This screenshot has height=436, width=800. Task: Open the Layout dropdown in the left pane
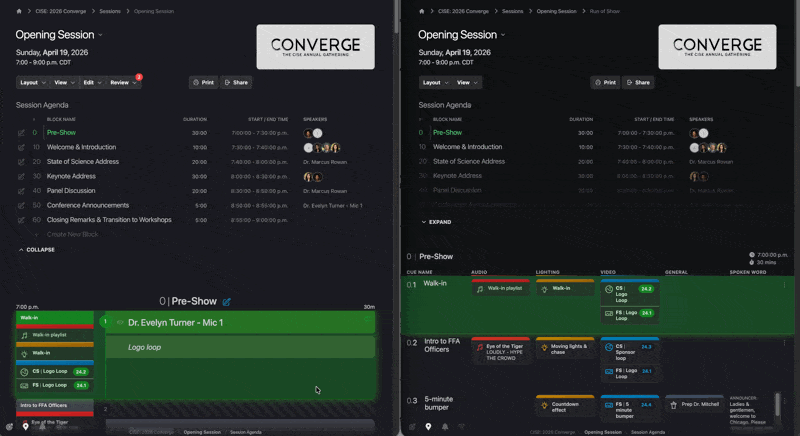(x=33, y=83)
